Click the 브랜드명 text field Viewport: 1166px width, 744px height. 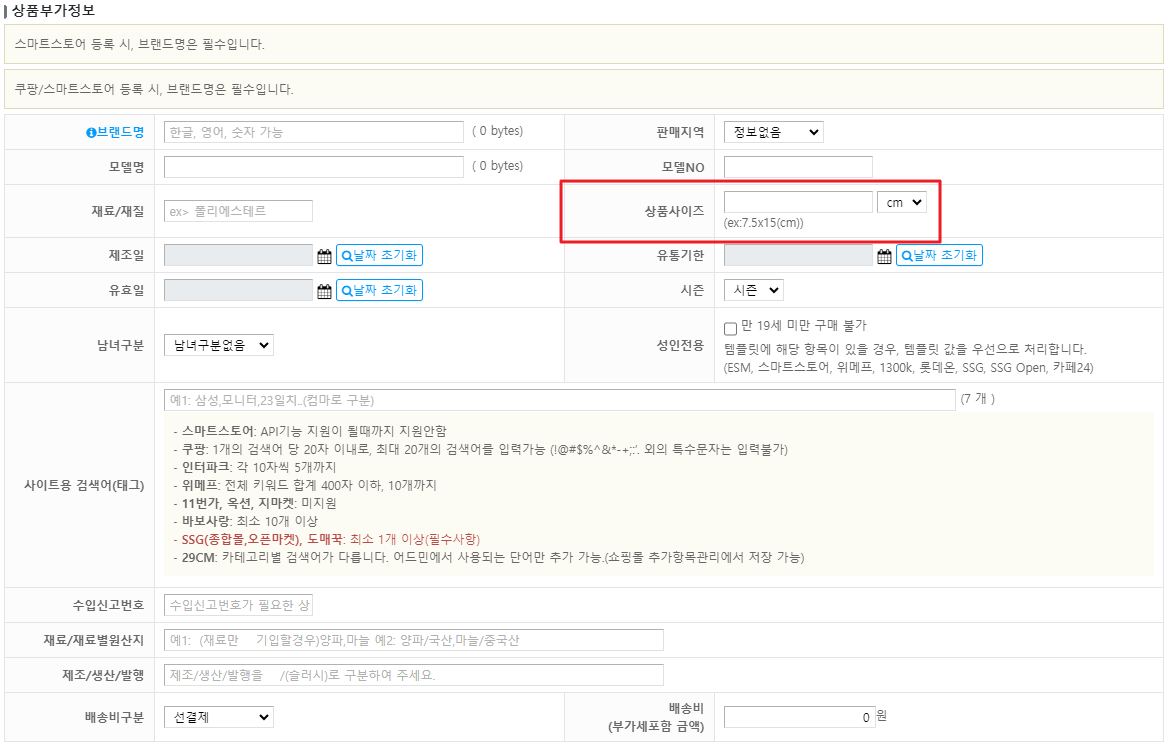click(x=313, y=132)
